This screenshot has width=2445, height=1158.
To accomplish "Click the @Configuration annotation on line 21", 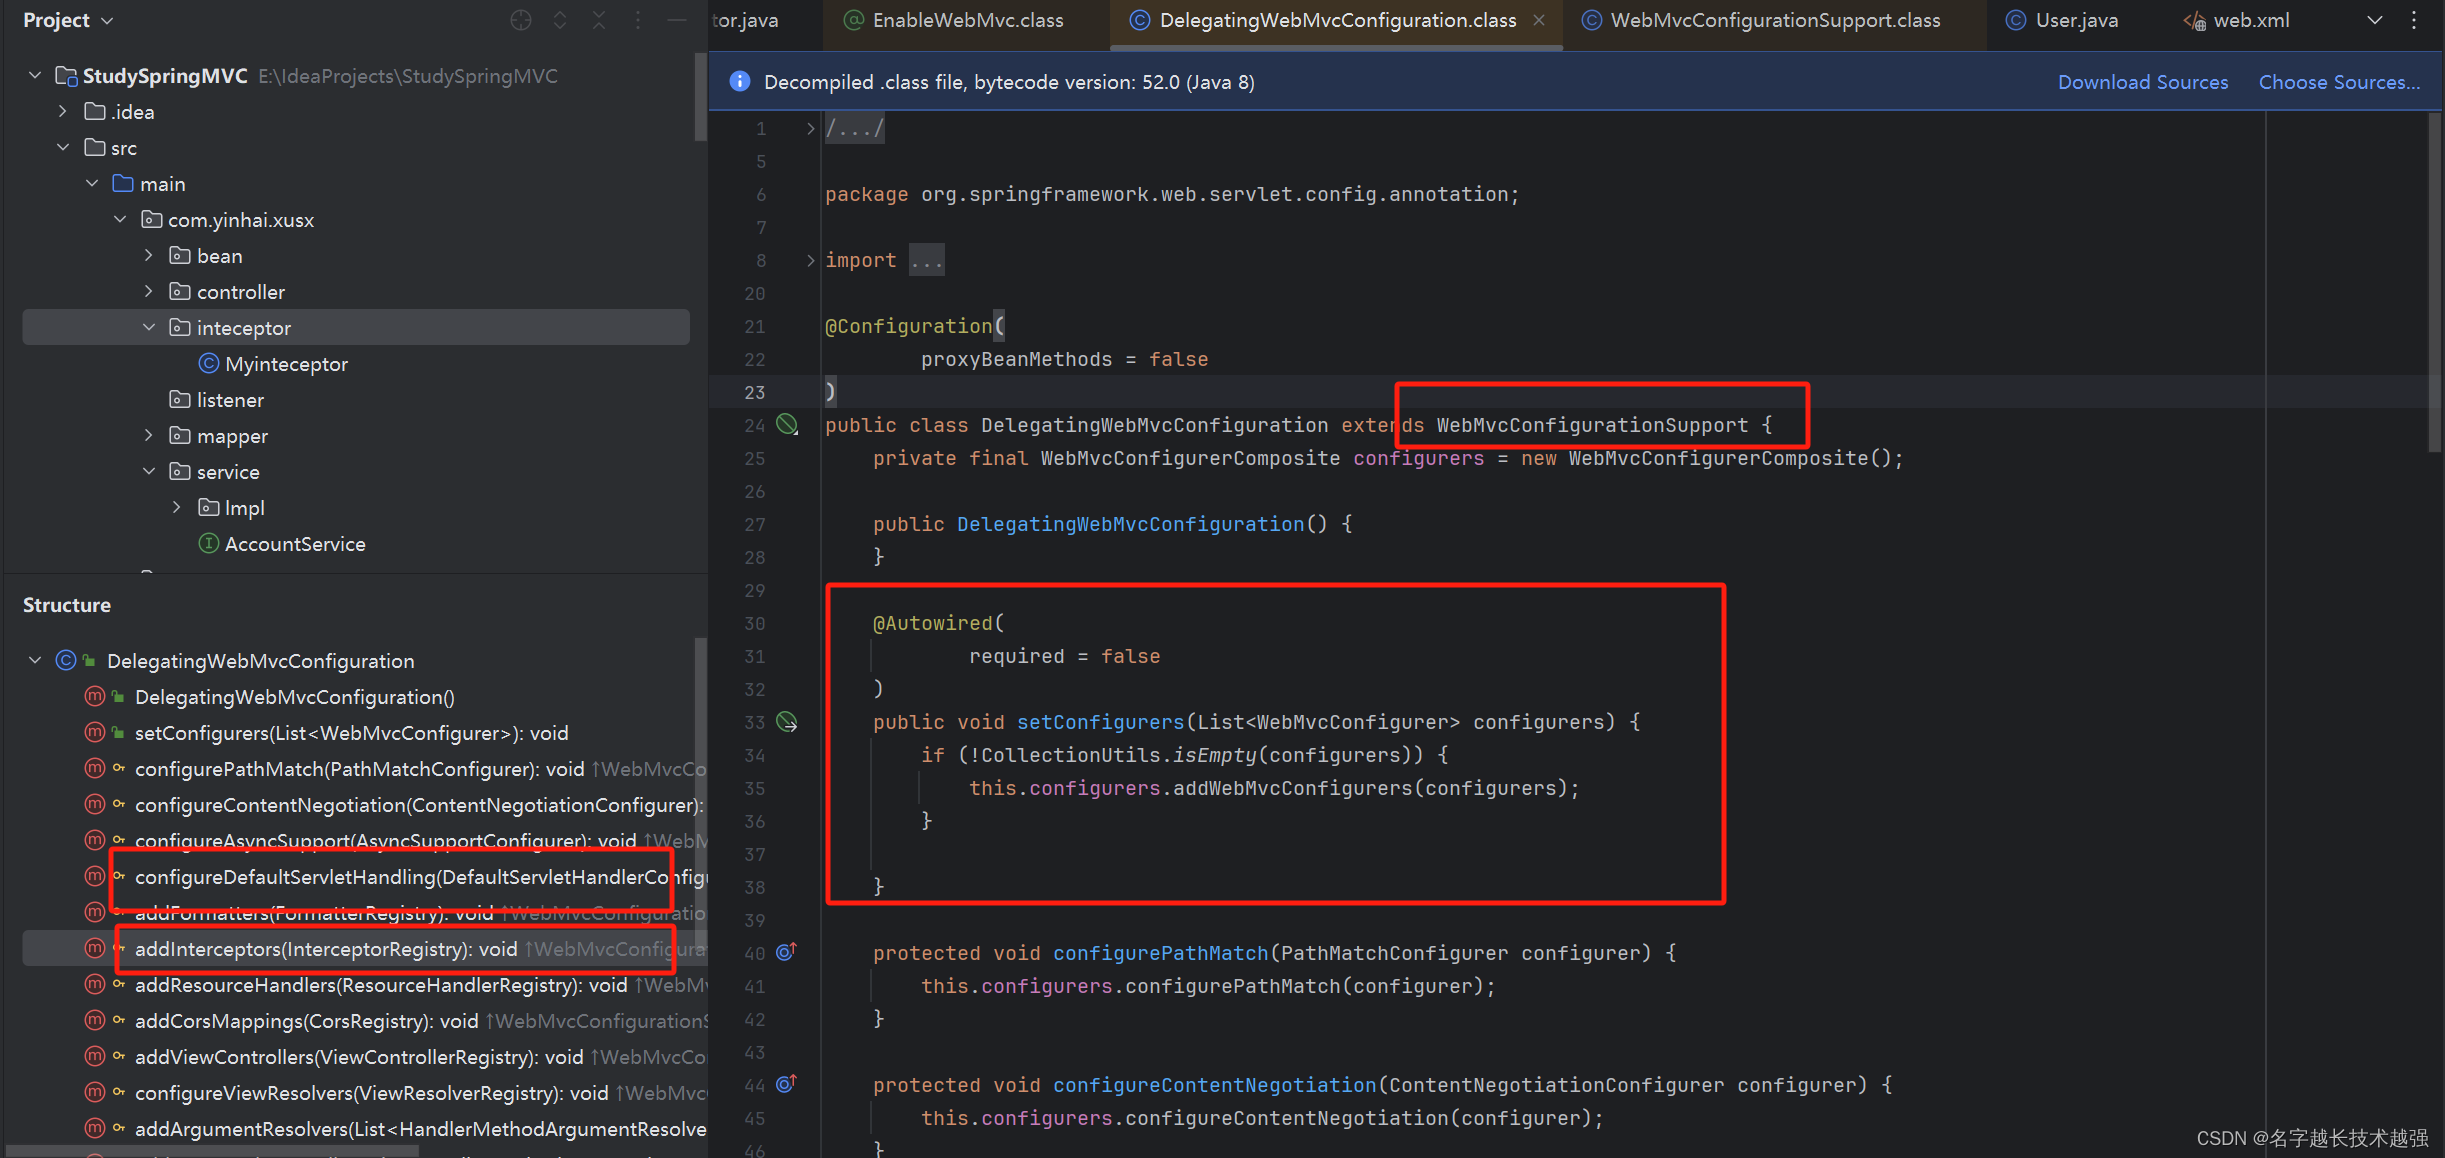I will 908,326.
